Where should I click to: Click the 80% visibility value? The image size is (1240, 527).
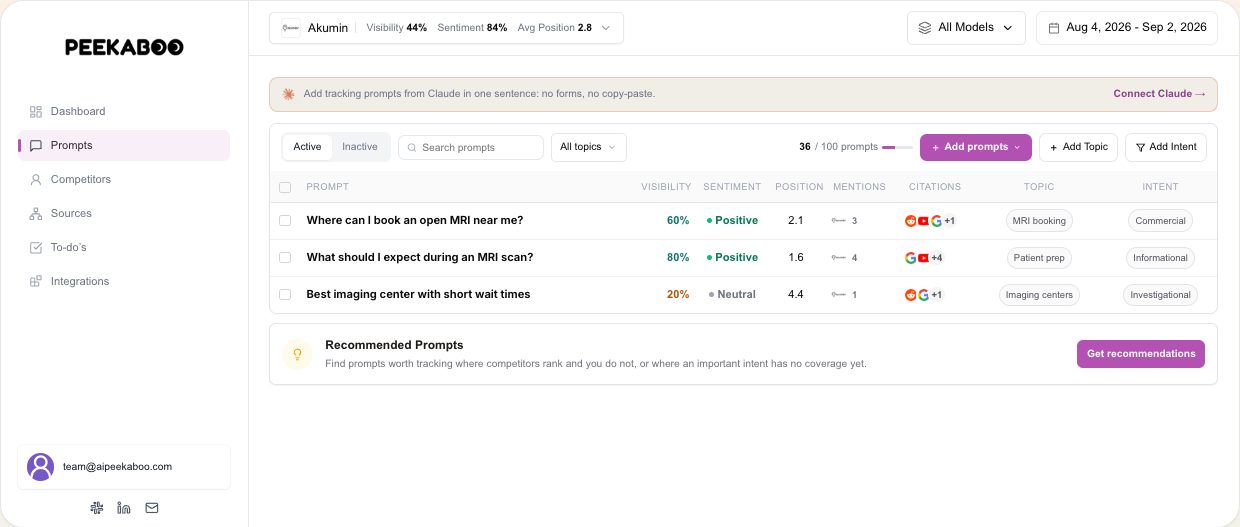pos(678,257)
